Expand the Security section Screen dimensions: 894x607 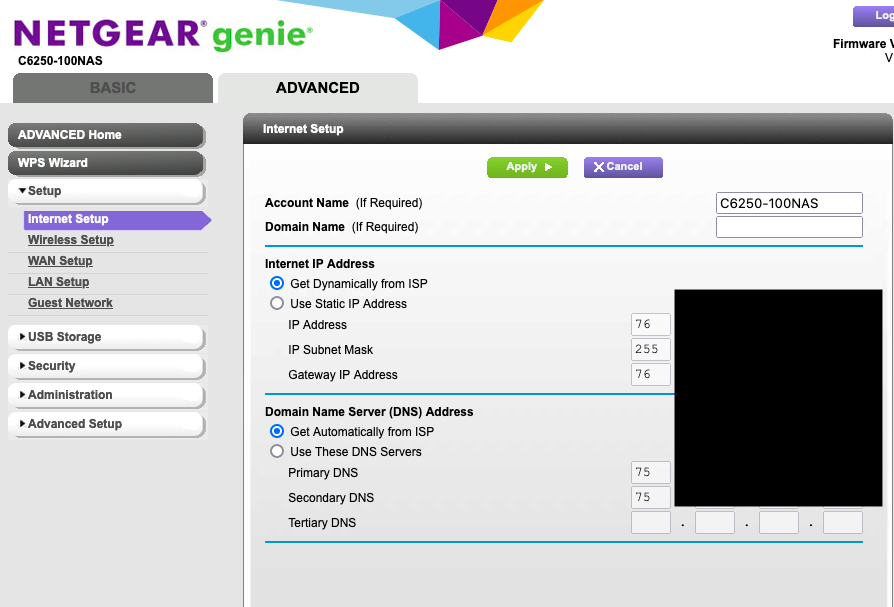(106, 366)
